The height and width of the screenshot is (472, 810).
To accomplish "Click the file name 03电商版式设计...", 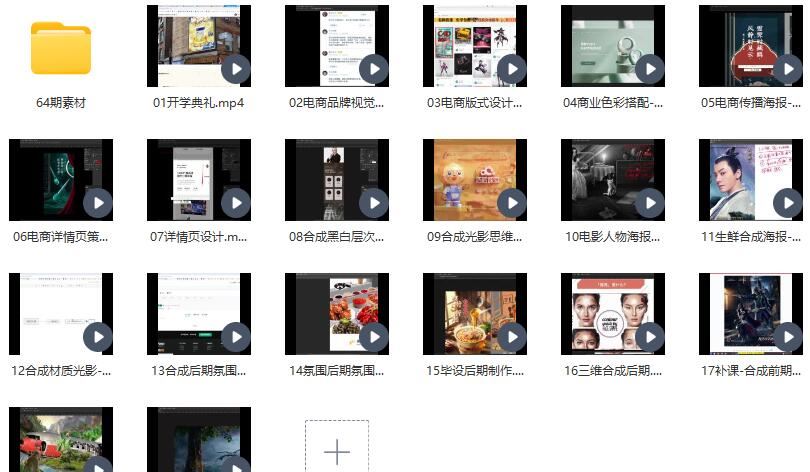I will [x=474, y=103].
